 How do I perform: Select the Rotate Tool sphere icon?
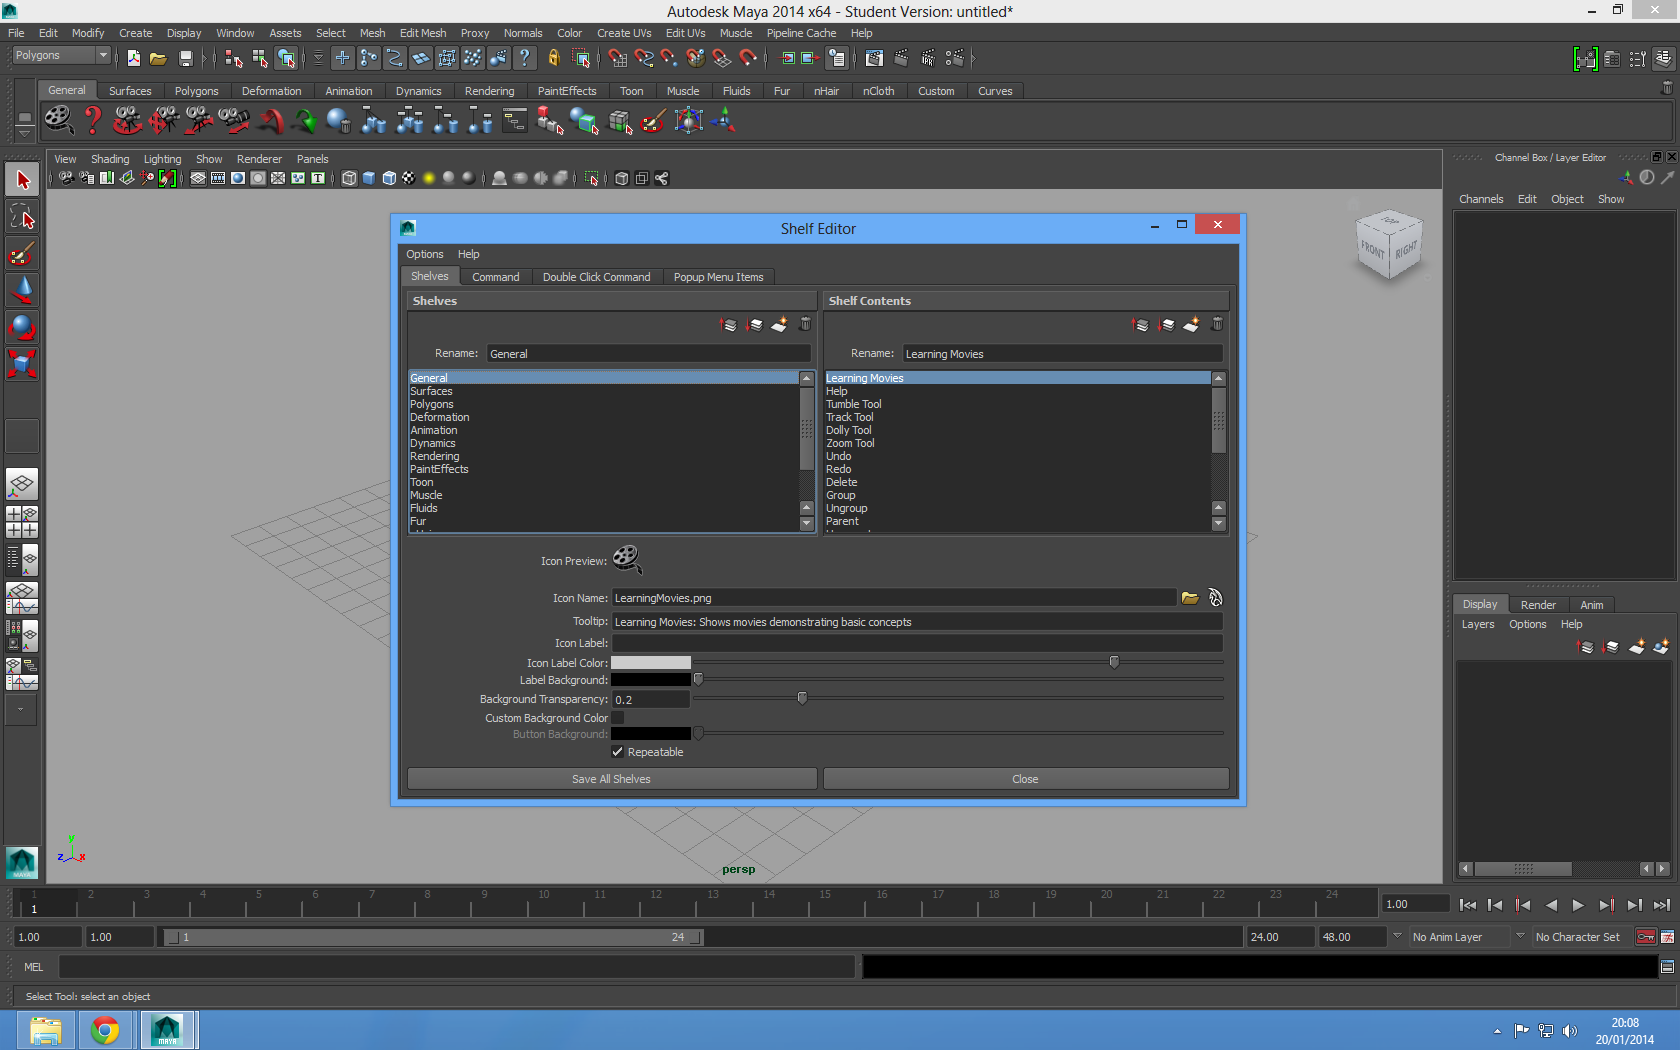pyautogui.click(x=22, y=327)
